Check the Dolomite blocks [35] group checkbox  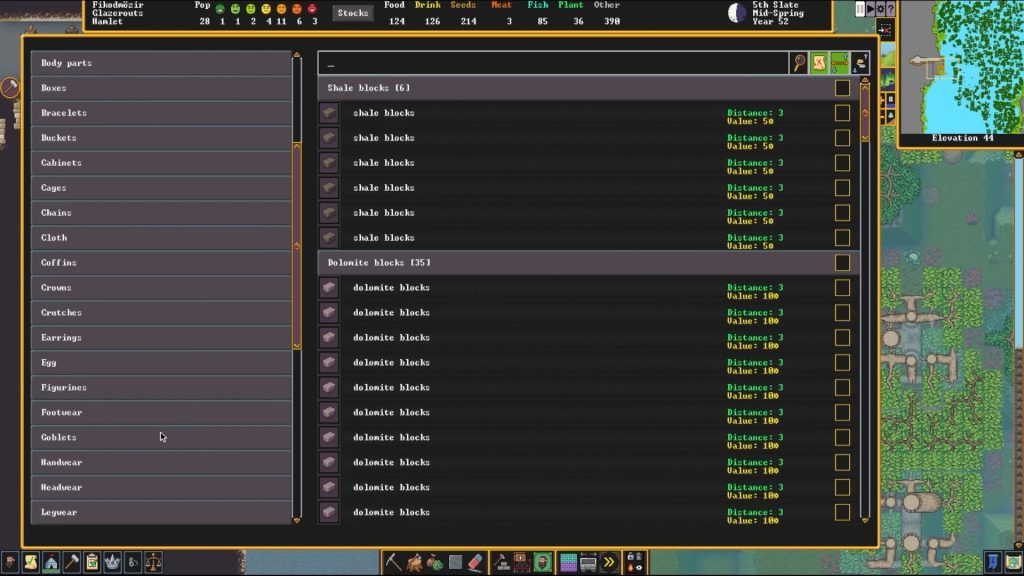click(x=842, y=263)
